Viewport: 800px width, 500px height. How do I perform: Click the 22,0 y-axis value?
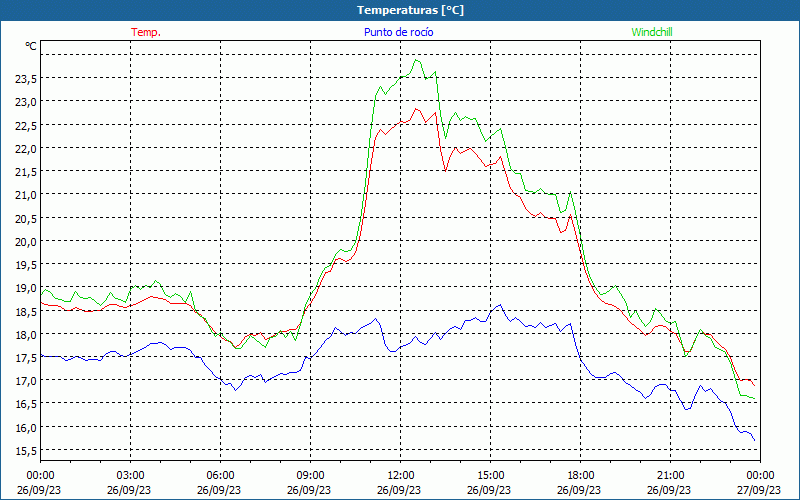pyautogui.click(x=26, y=148)
